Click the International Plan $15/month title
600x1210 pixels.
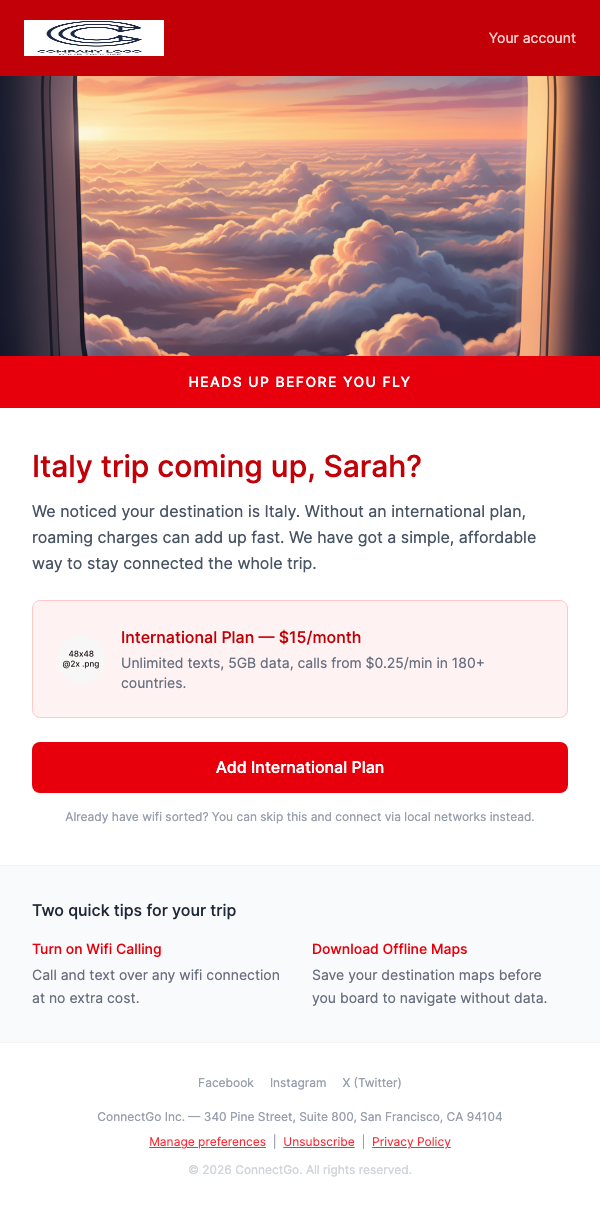(x=240, y=637)
